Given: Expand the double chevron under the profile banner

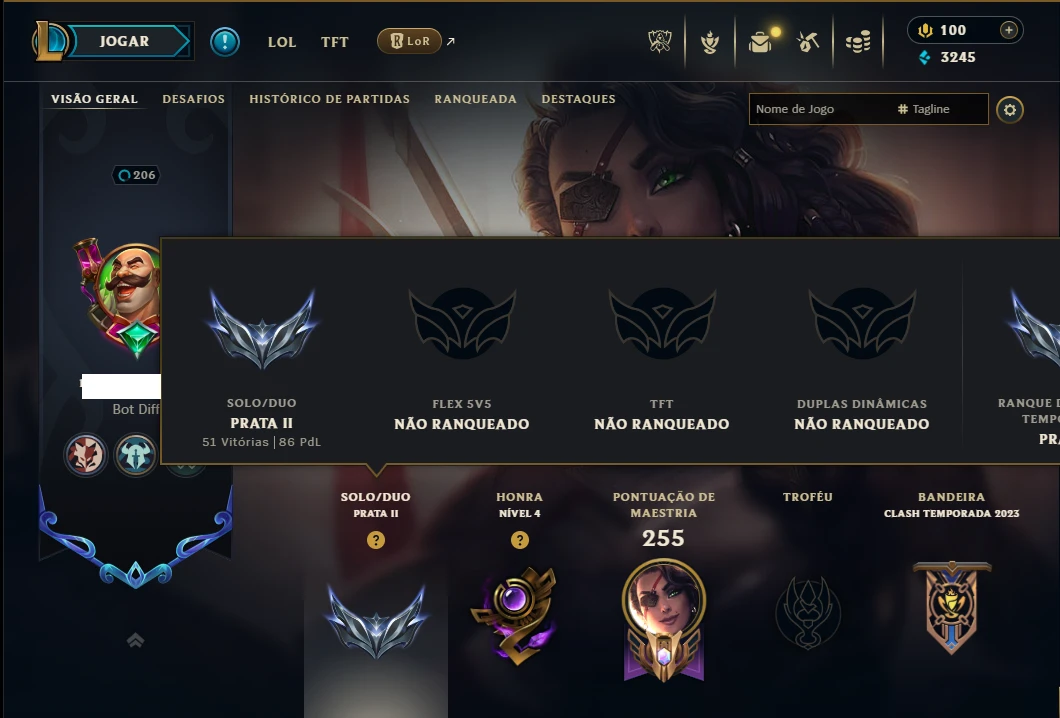Looking at the screenshot, I should point(135,640).
